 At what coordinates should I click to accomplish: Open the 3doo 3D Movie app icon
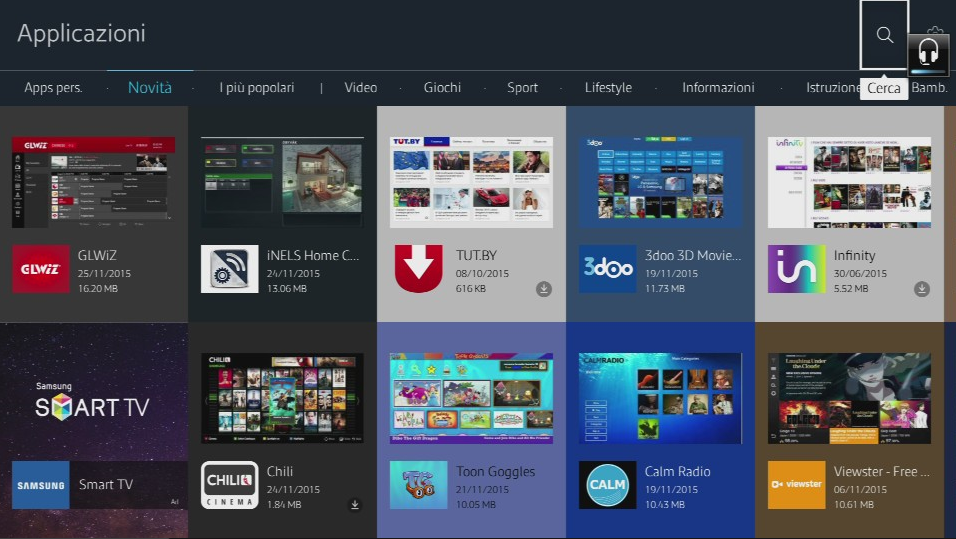click(x=607, y=269)
